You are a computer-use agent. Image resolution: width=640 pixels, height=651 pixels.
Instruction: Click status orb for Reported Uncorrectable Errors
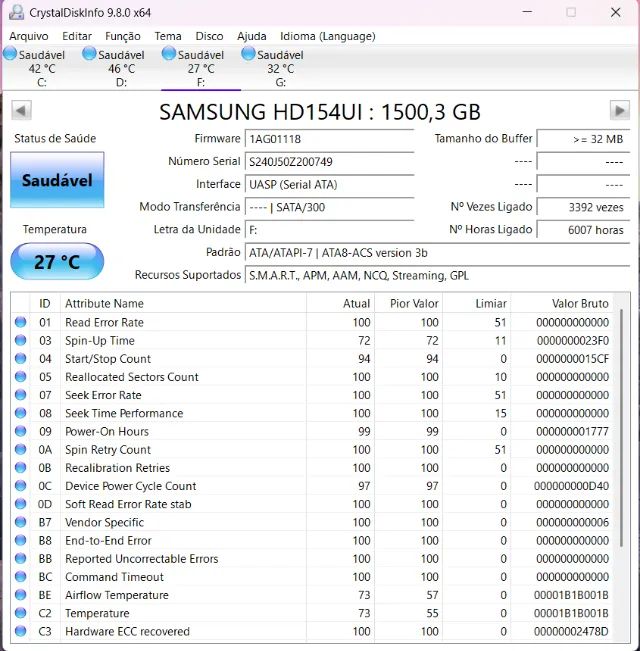(x=20, y=558)
